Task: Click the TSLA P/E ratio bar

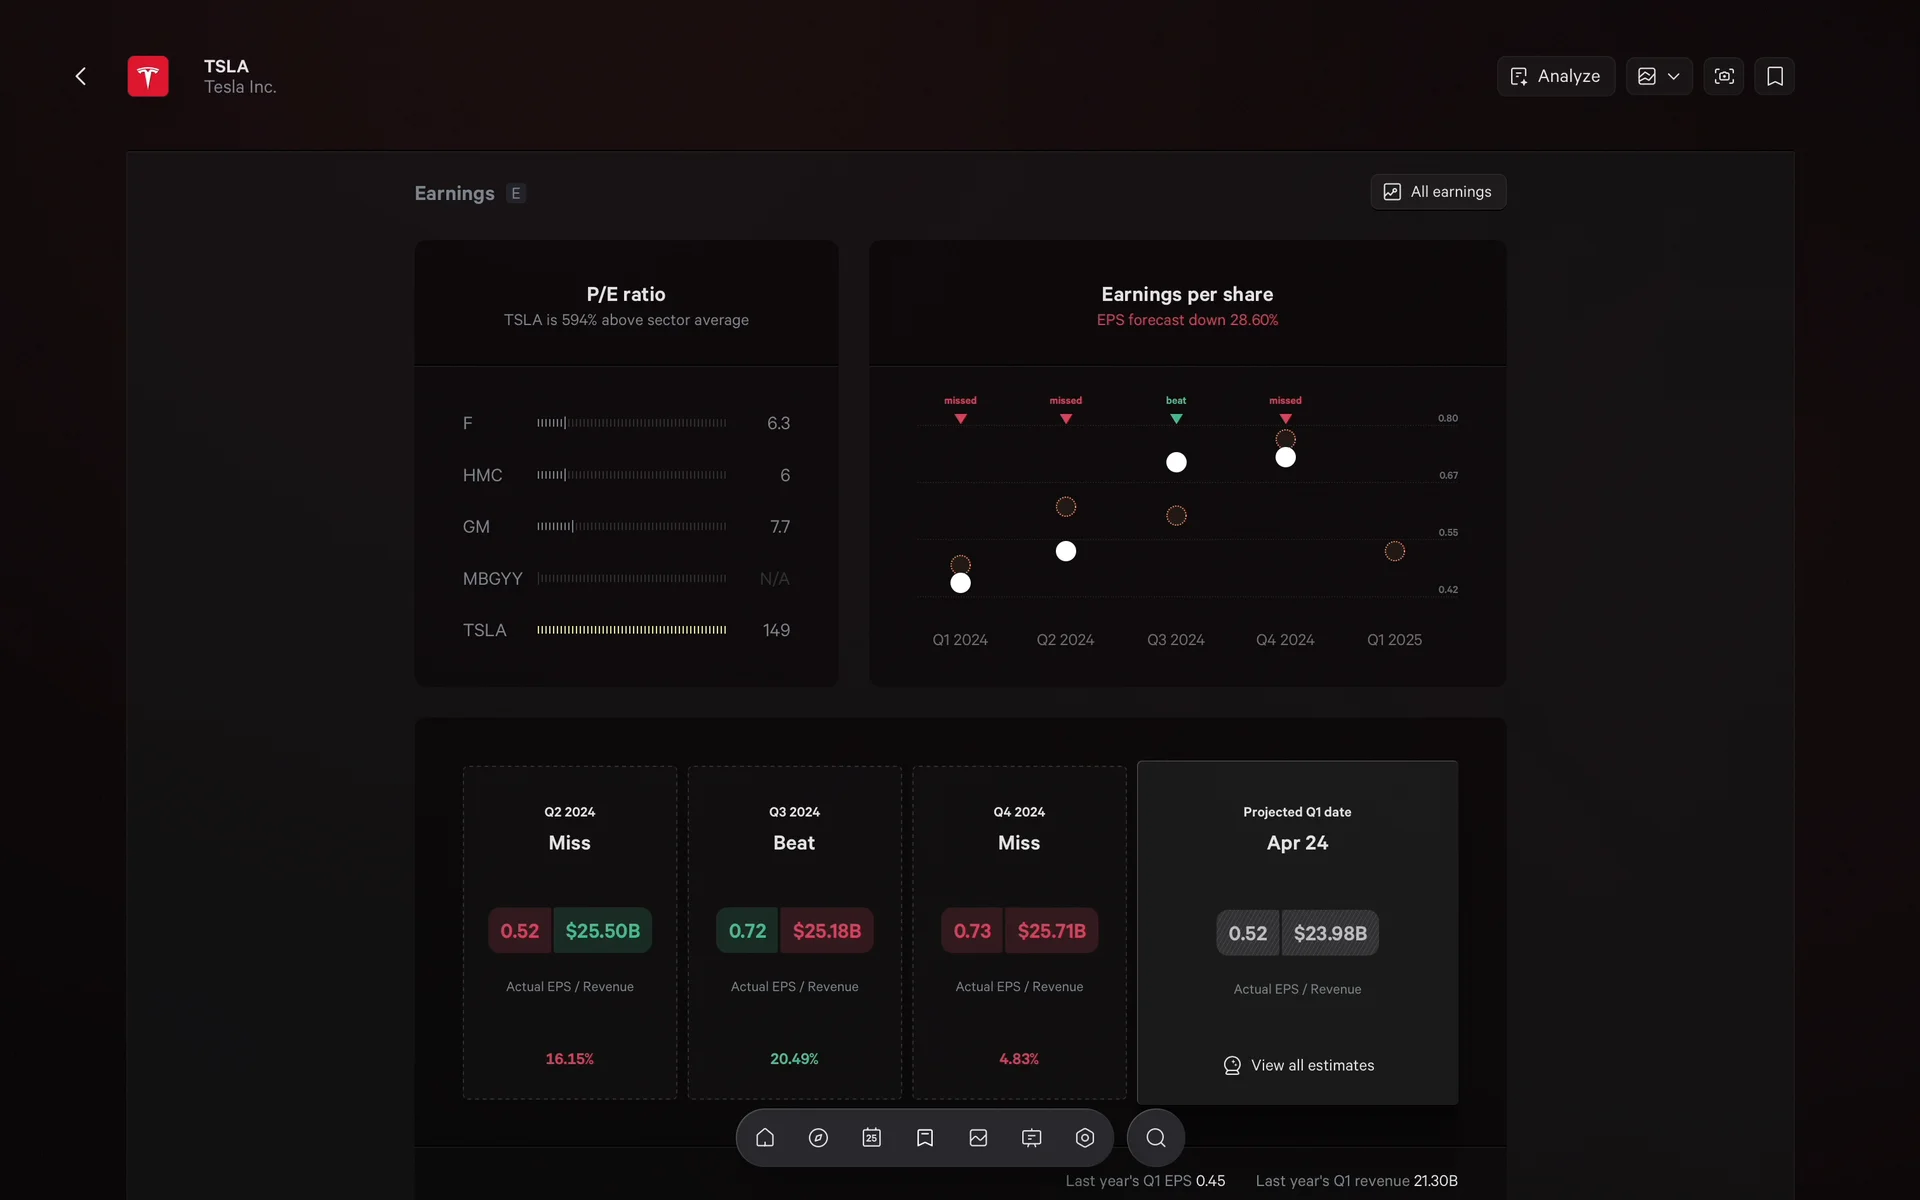Action: point(631,630)
